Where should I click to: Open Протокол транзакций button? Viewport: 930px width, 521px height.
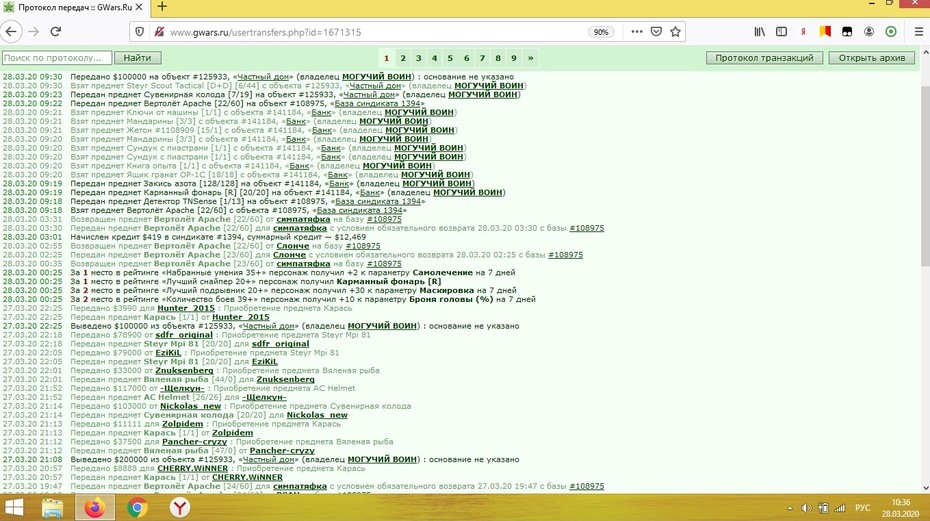pyautogui.click(x=764, y=58)
